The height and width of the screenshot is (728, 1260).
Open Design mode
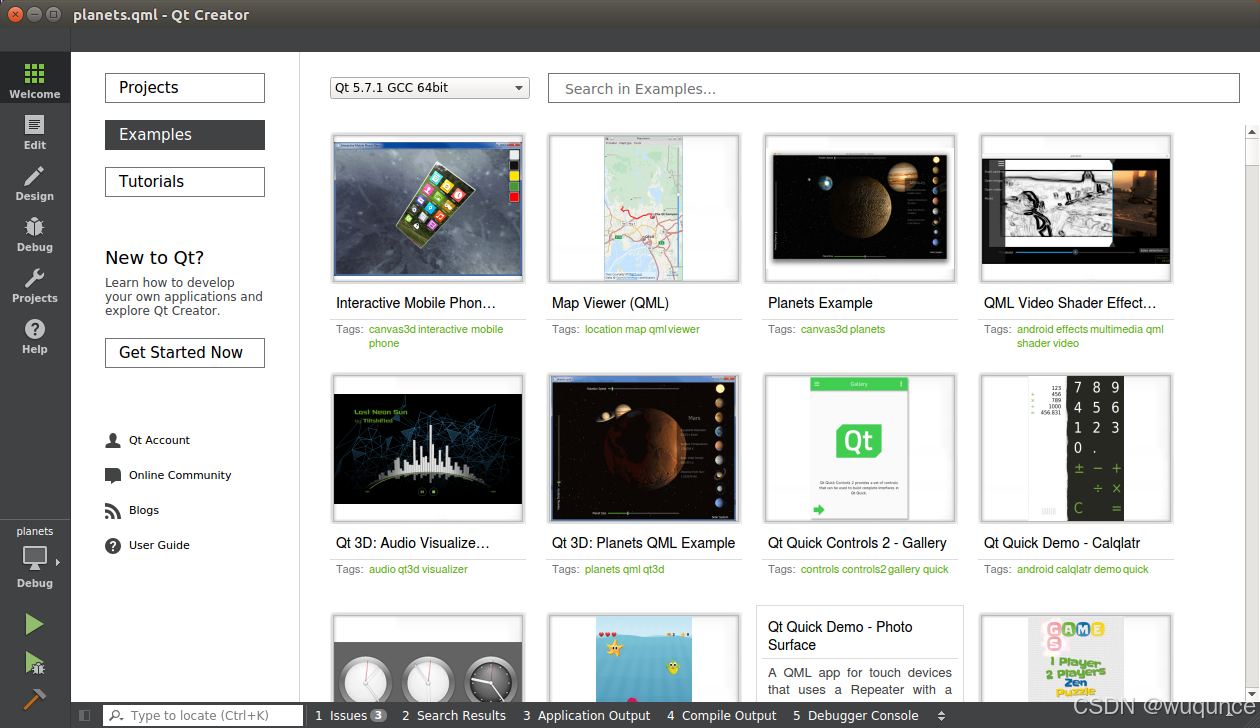[35, 182]
